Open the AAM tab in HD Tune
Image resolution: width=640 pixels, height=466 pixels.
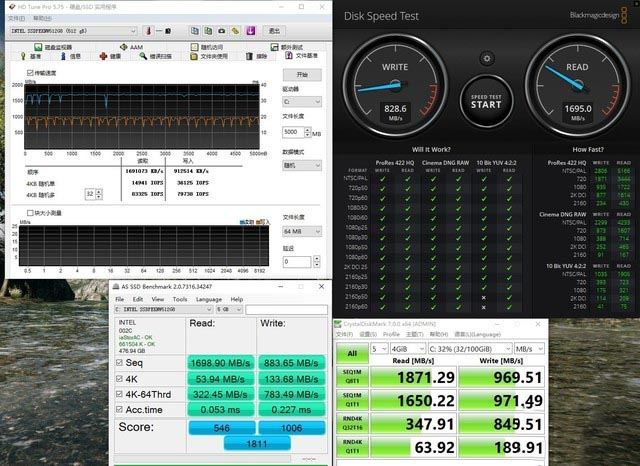[x=131, y=47]
